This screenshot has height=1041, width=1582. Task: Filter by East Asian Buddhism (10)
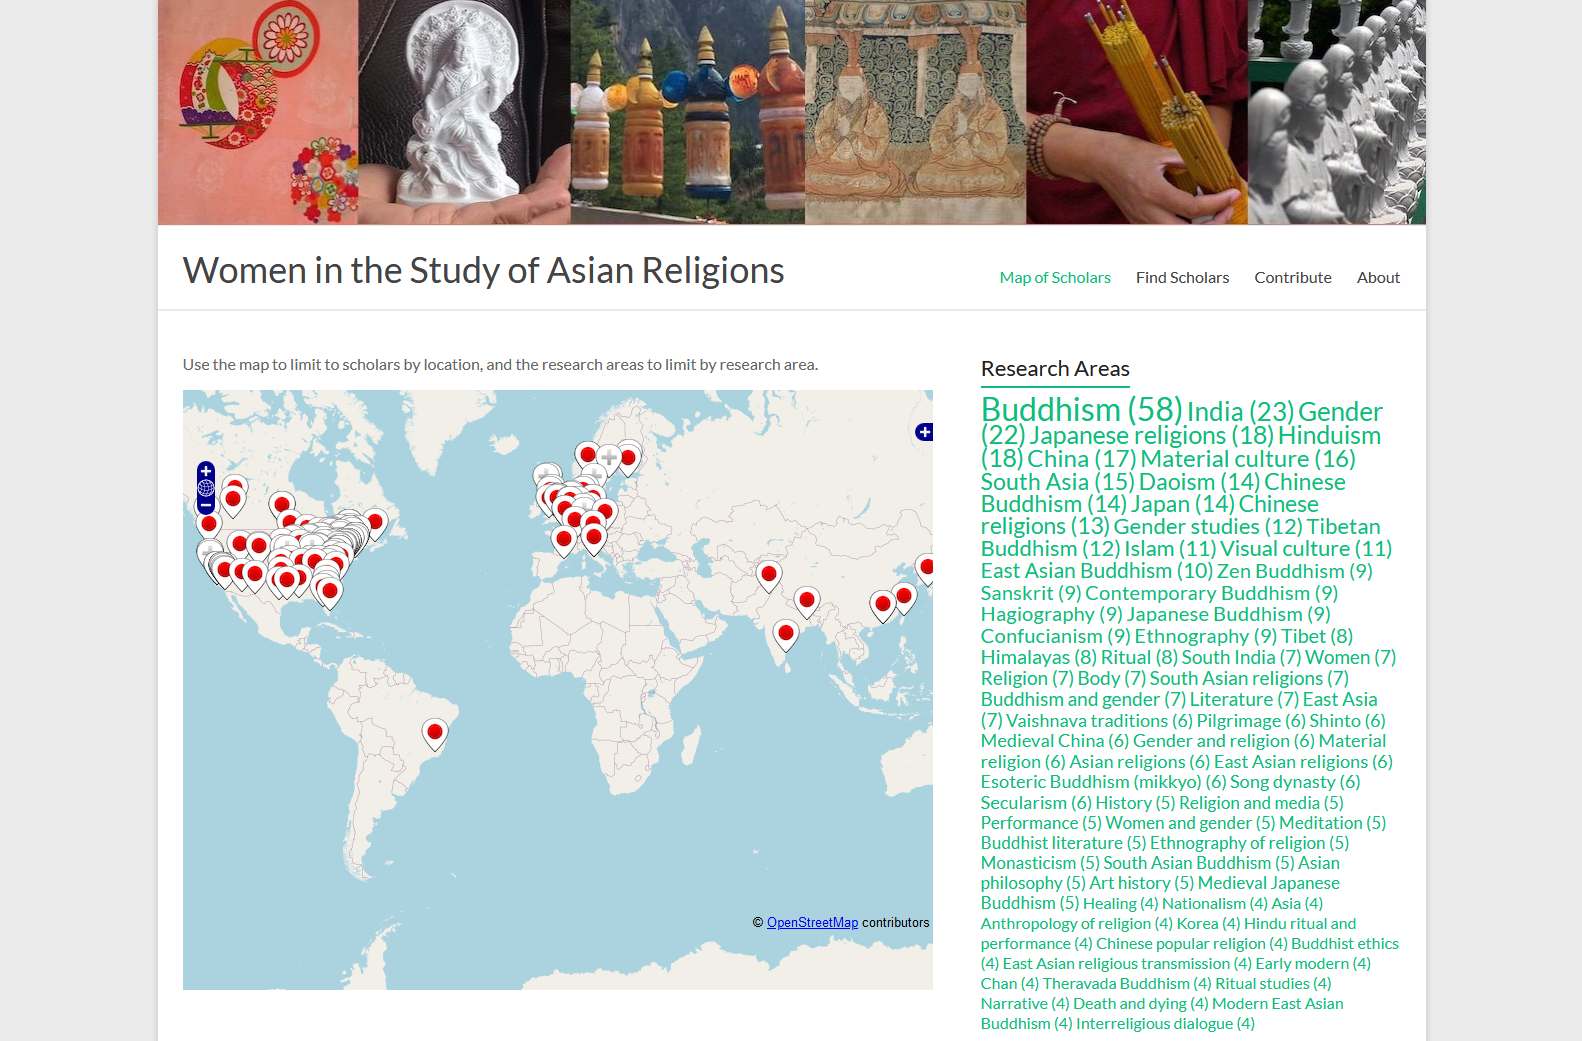[x=1096, y=571]
